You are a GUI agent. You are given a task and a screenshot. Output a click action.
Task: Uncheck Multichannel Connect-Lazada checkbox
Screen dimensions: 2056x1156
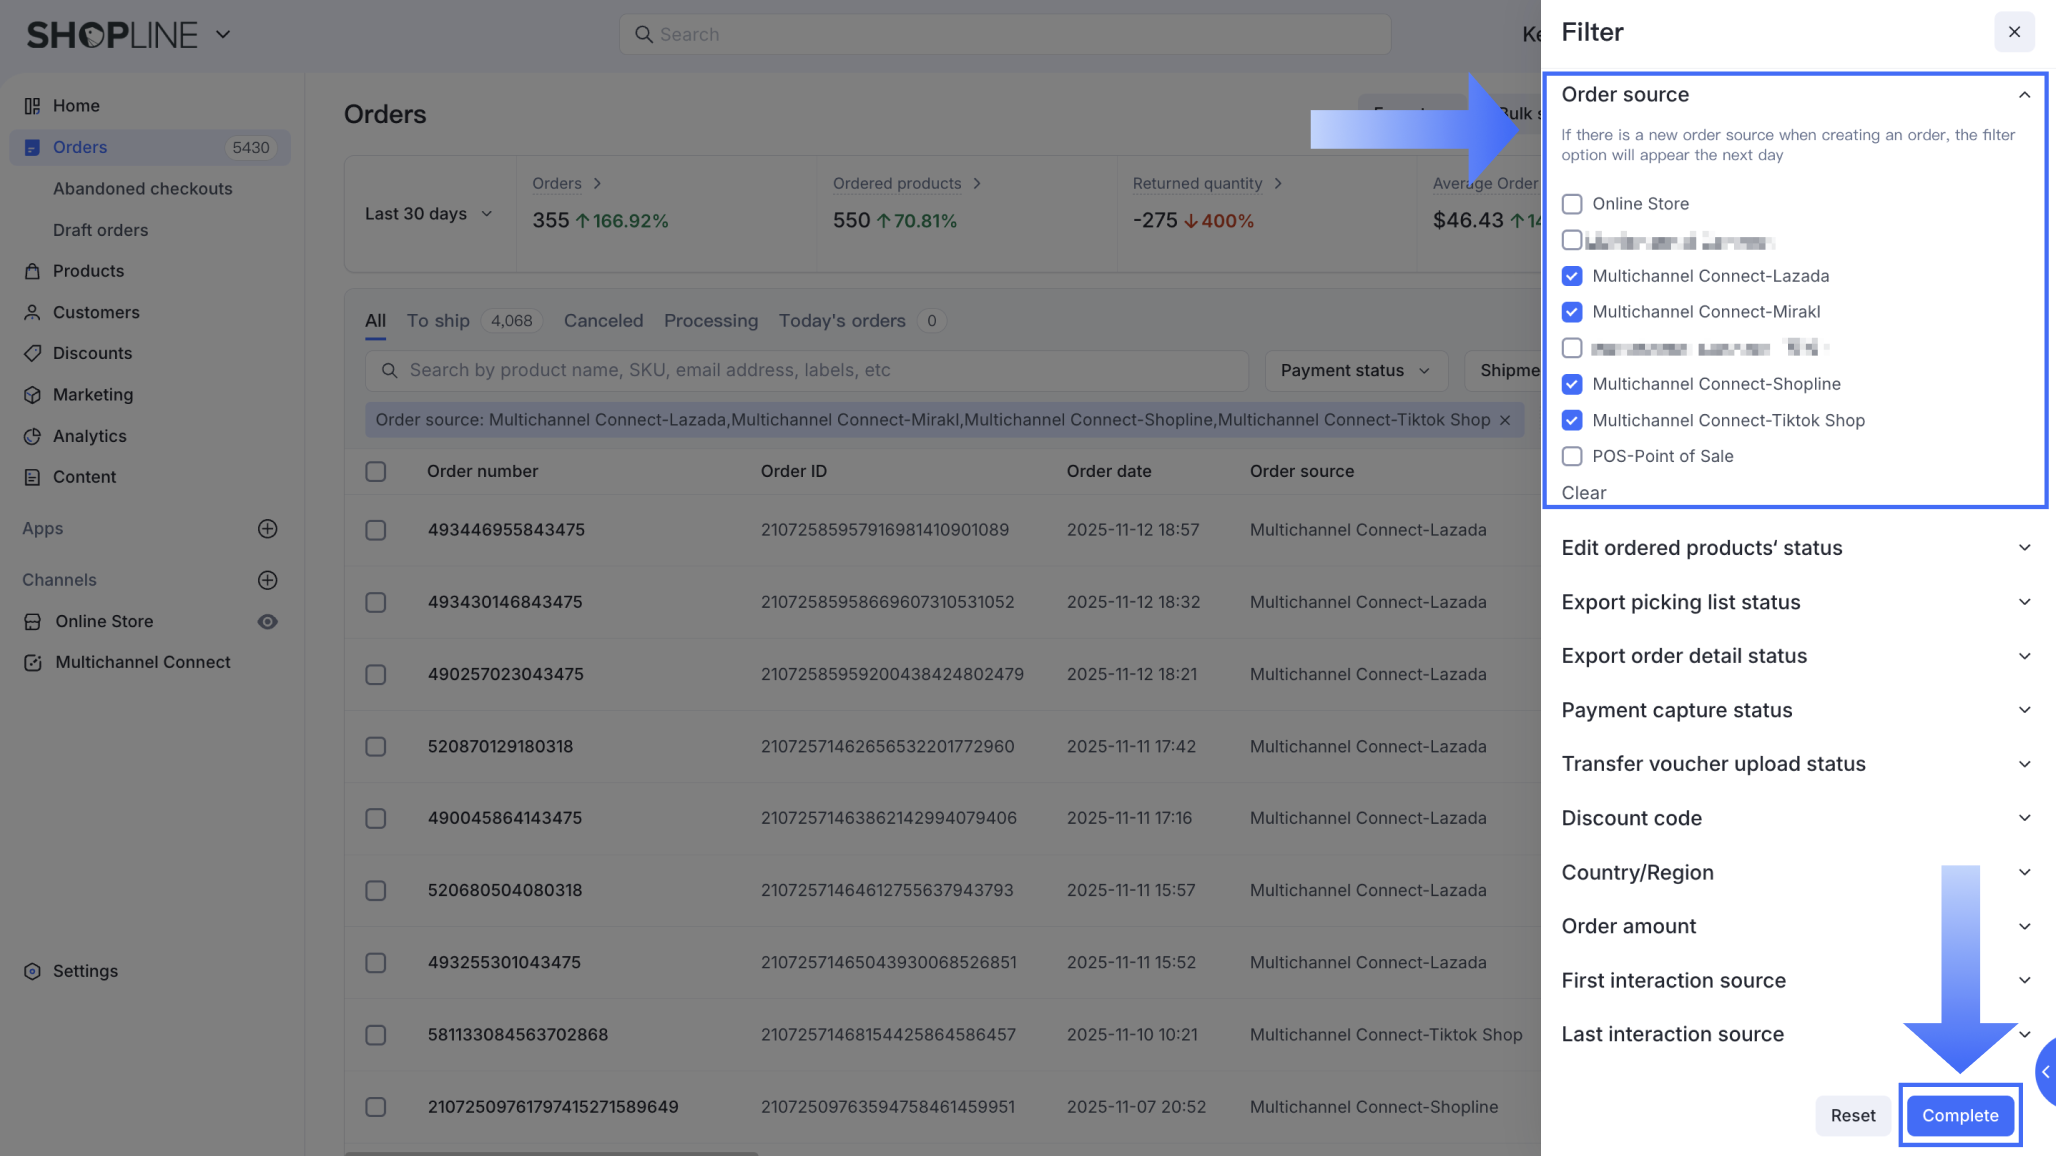pyautogui.click(x=1572, y=276)
